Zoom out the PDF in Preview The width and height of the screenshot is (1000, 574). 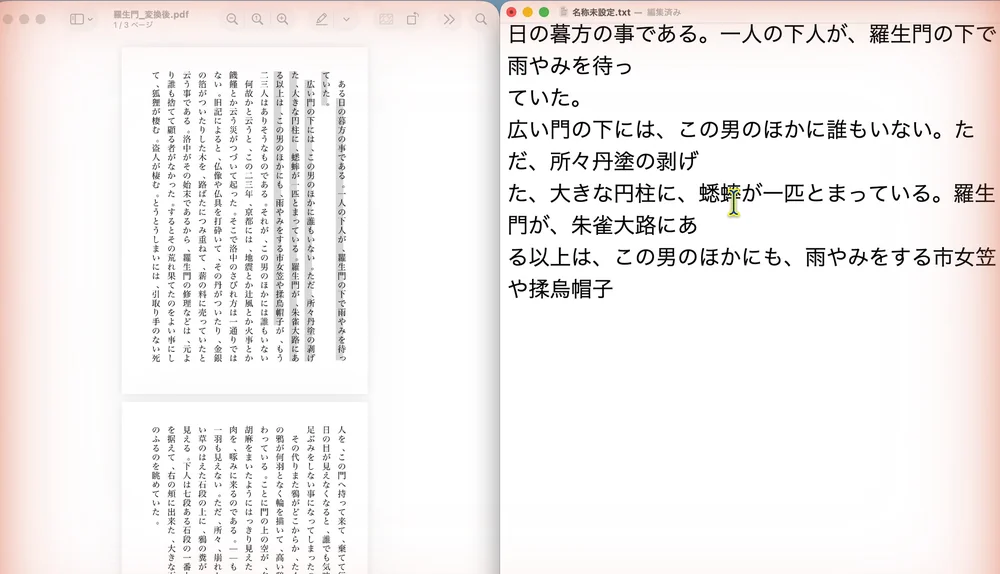(x=232, y=19)
